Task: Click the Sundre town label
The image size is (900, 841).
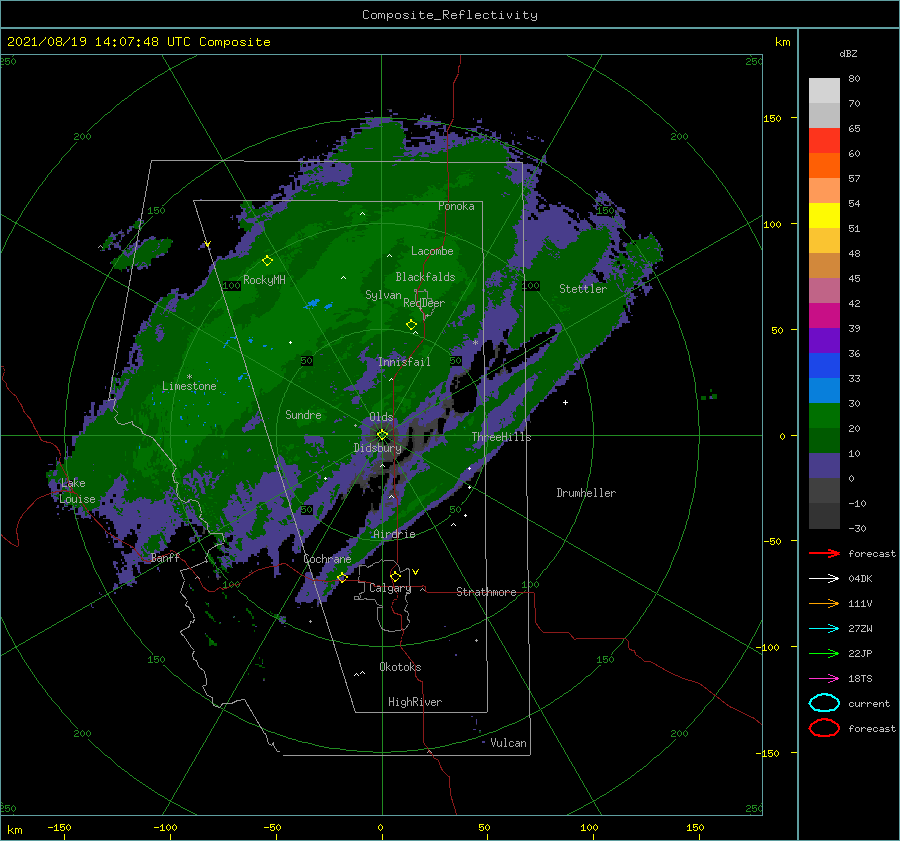Action: coord(303,414)
